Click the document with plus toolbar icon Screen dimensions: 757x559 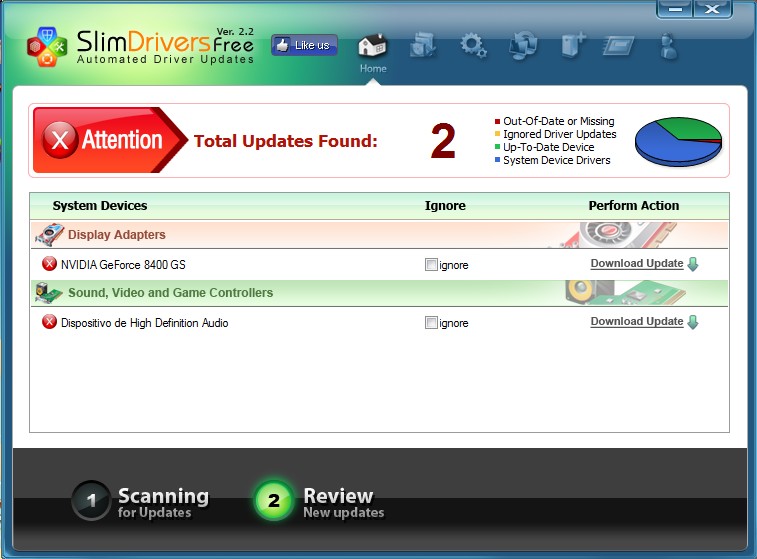tap(572, 45)
